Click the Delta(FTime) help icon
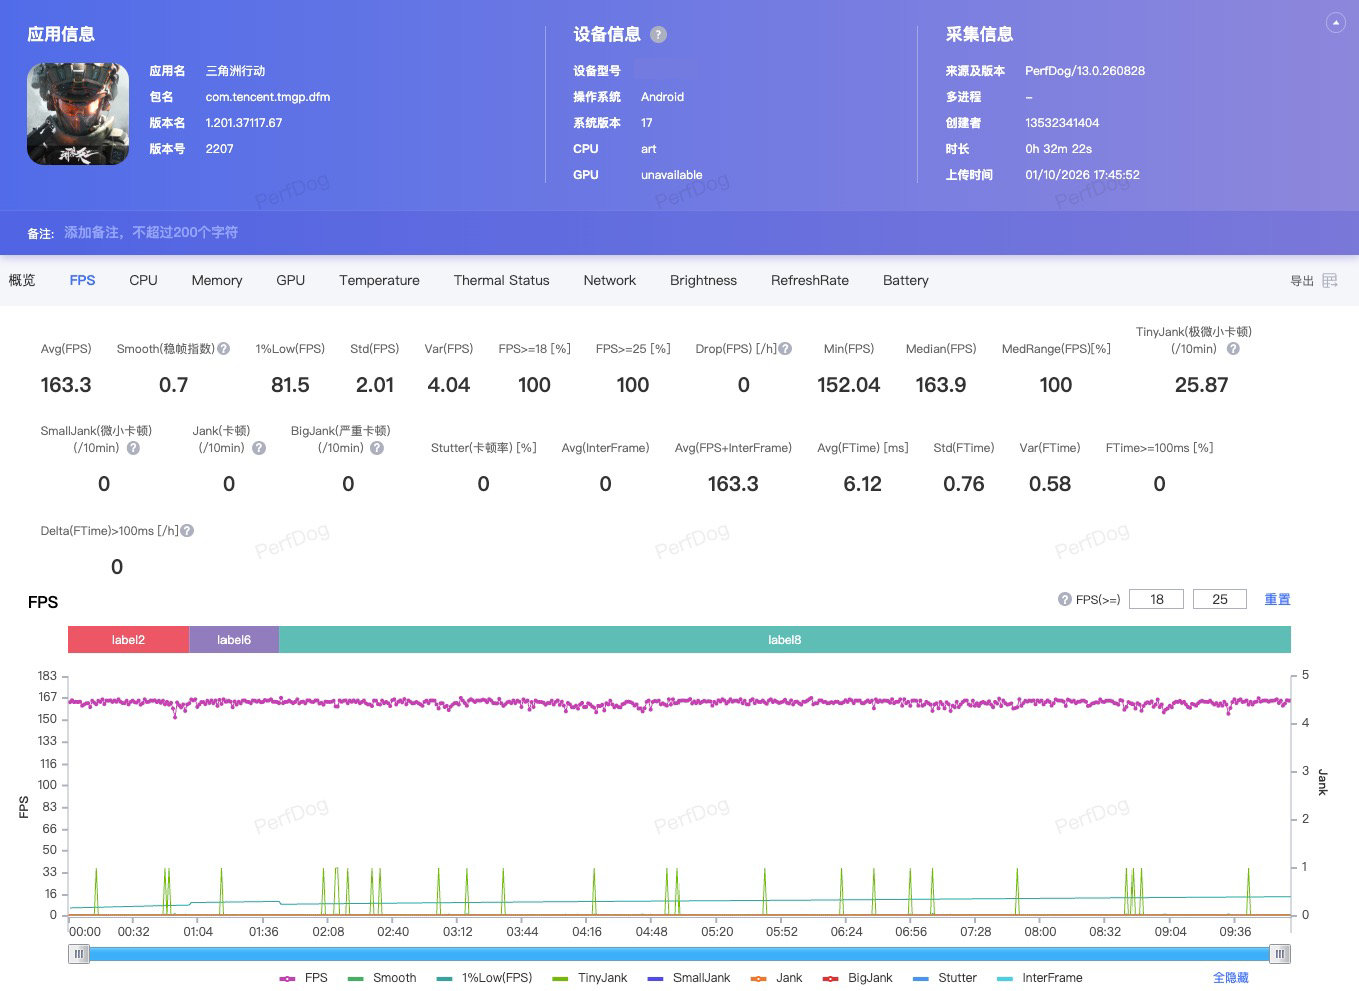Viewport: 1359px width, 991px height. (187, 531)
